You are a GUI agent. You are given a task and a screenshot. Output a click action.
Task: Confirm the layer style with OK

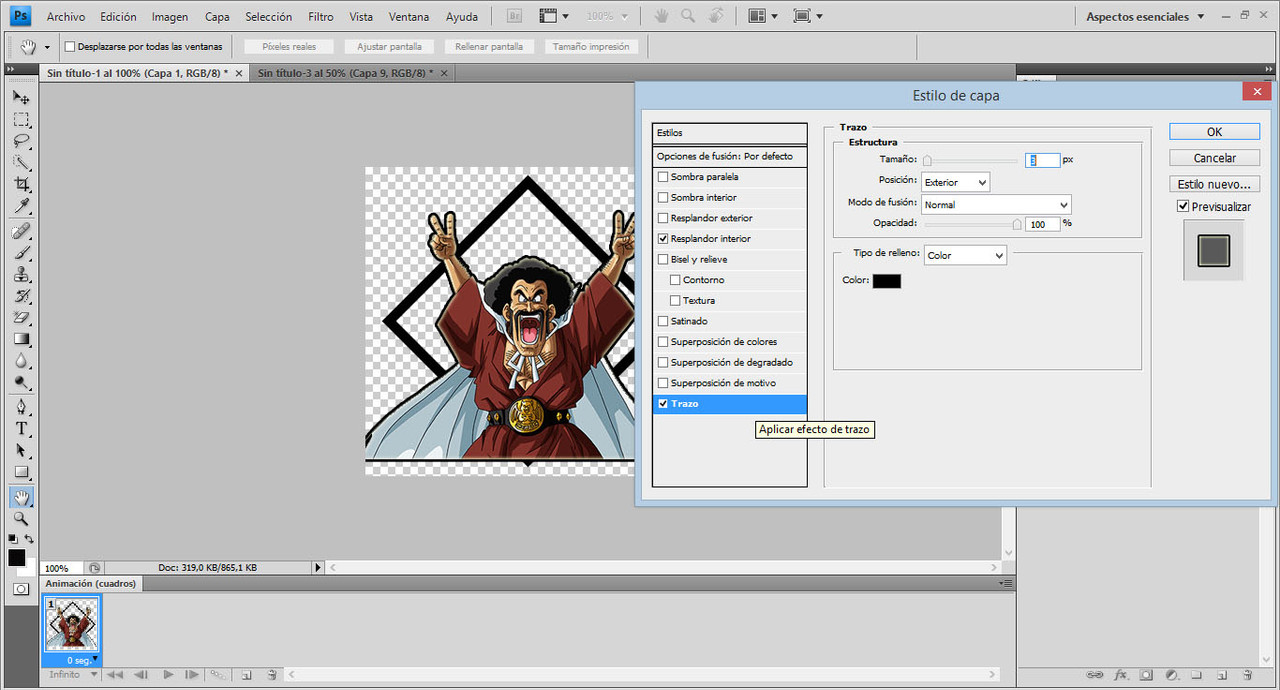pos(1214,132)
